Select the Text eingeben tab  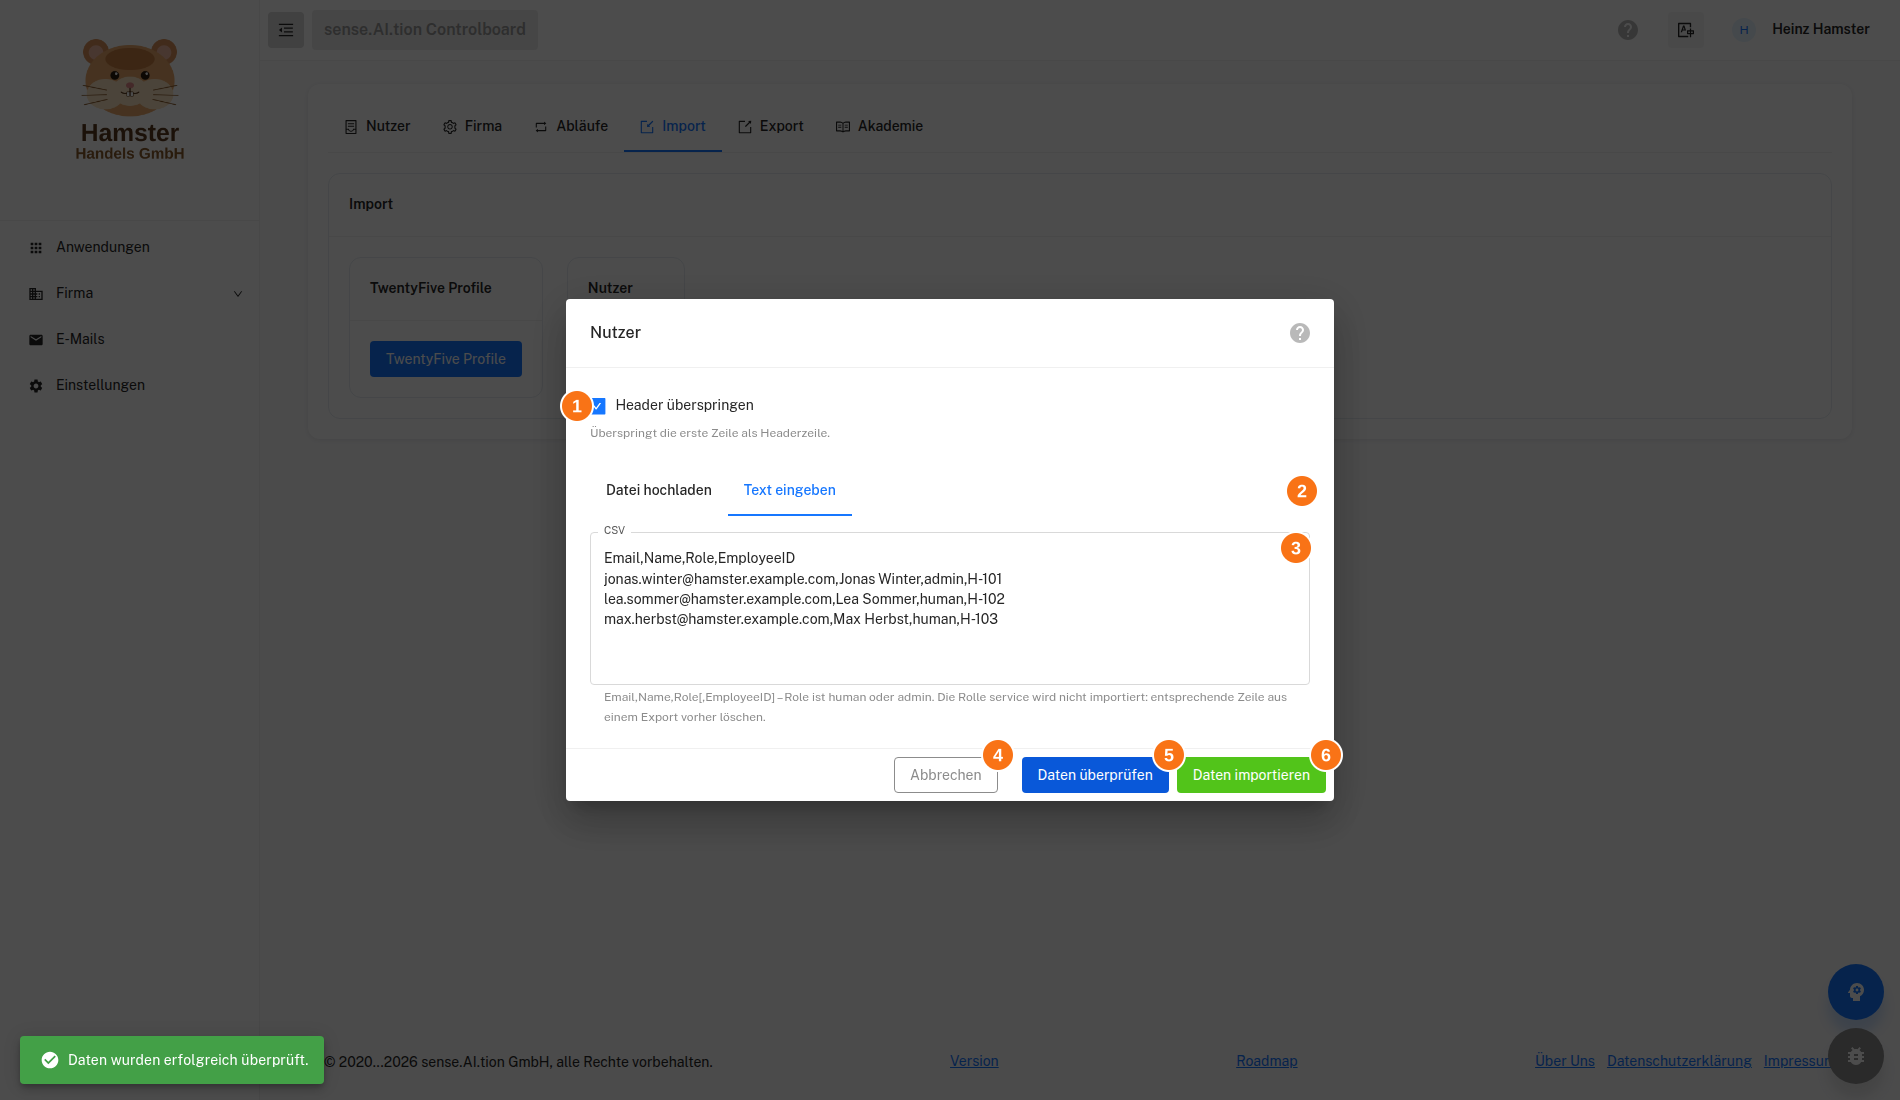(x=790, y=490)
